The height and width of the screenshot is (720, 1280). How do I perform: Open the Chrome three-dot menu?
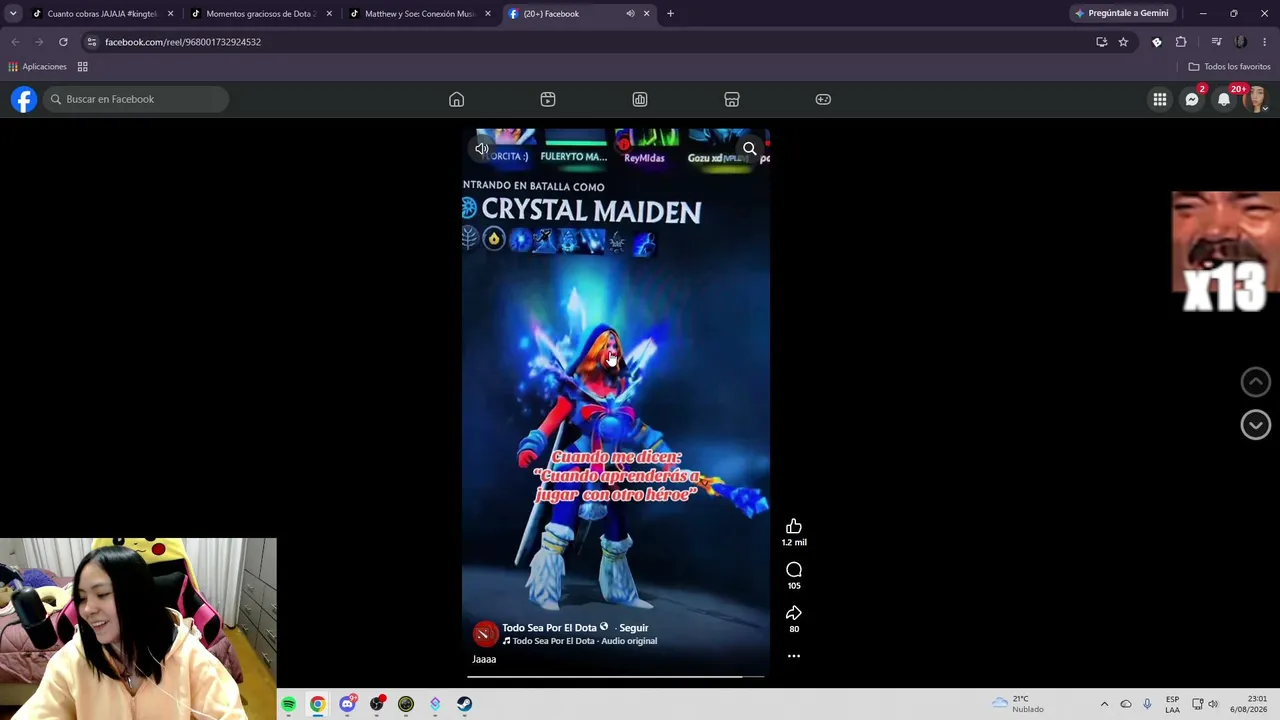pyautogui.click(x=1264, y=42)
